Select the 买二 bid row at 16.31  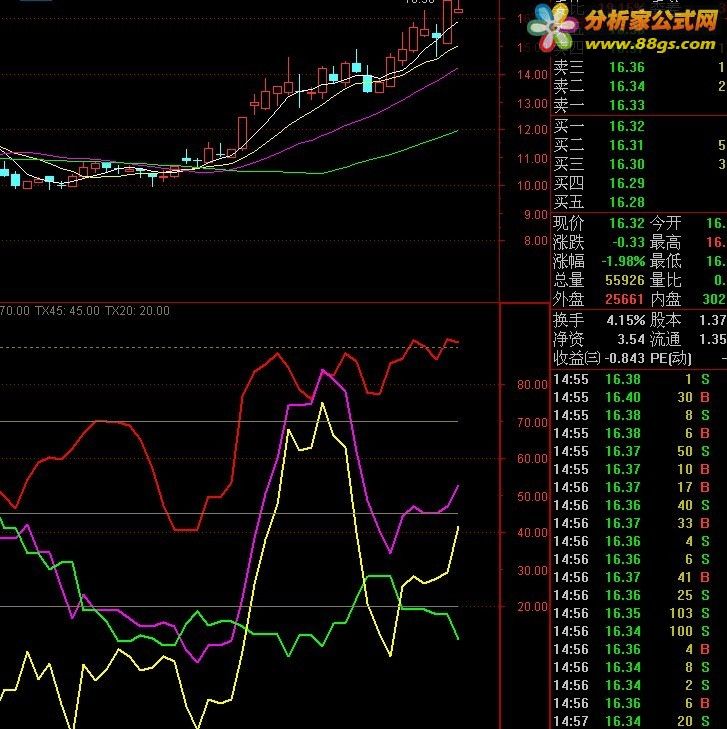(640, 145)
